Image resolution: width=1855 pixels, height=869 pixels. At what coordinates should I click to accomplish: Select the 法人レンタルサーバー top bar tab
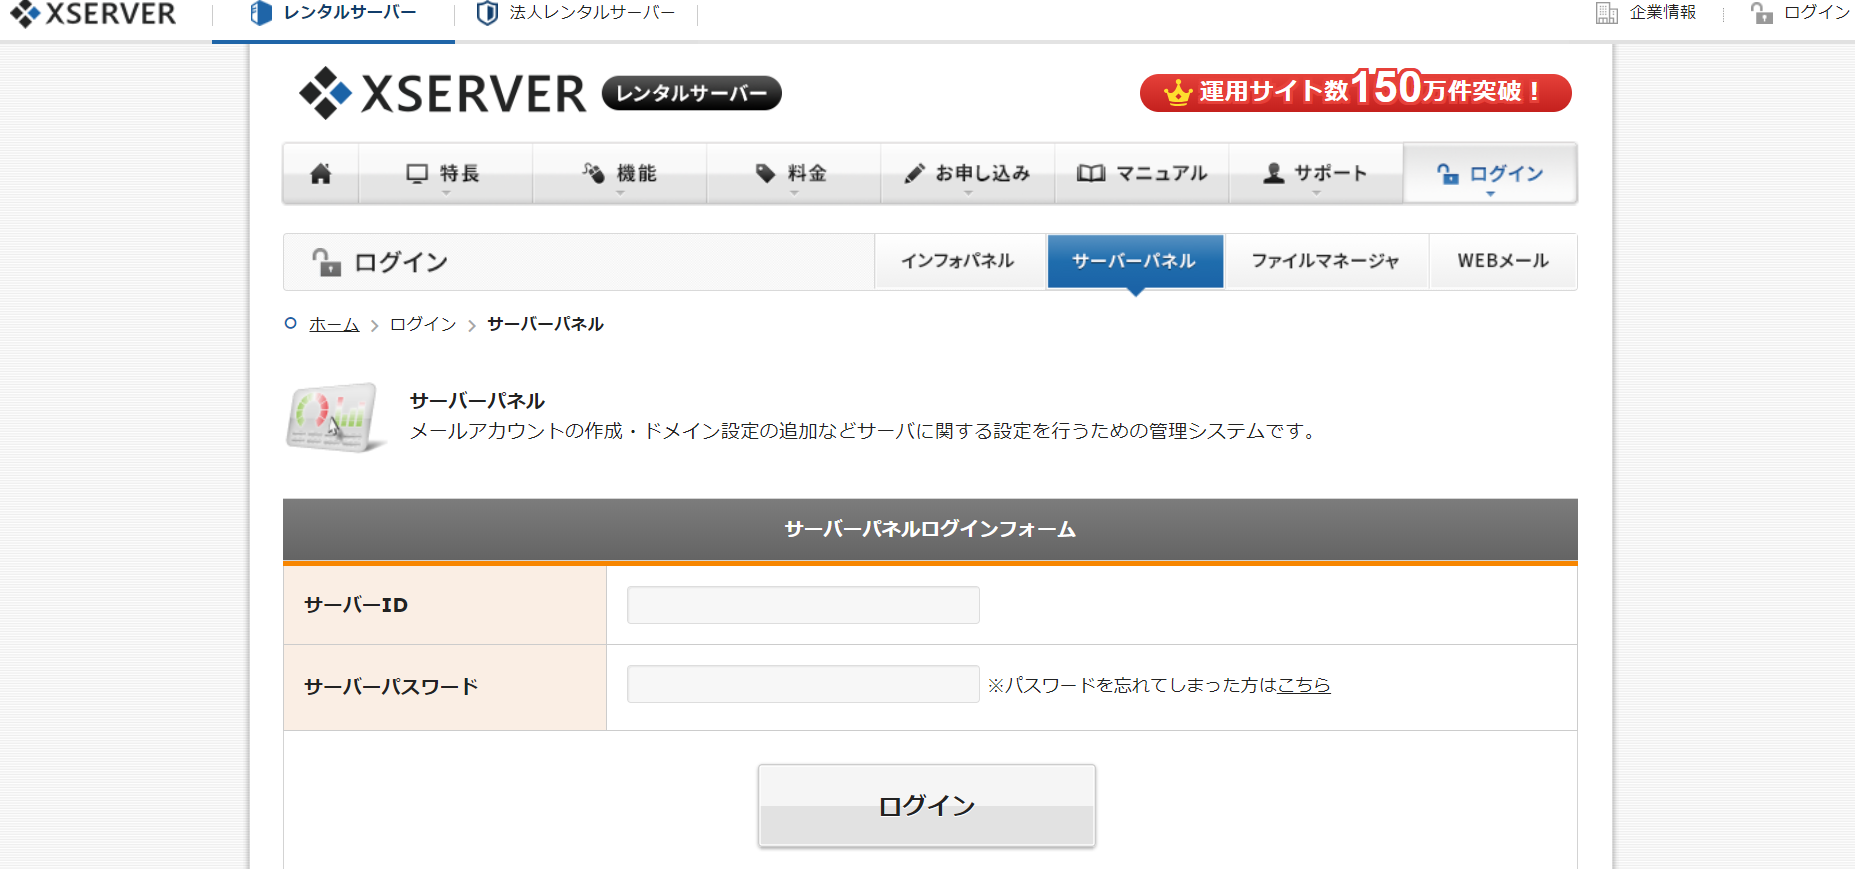point(576,14)
